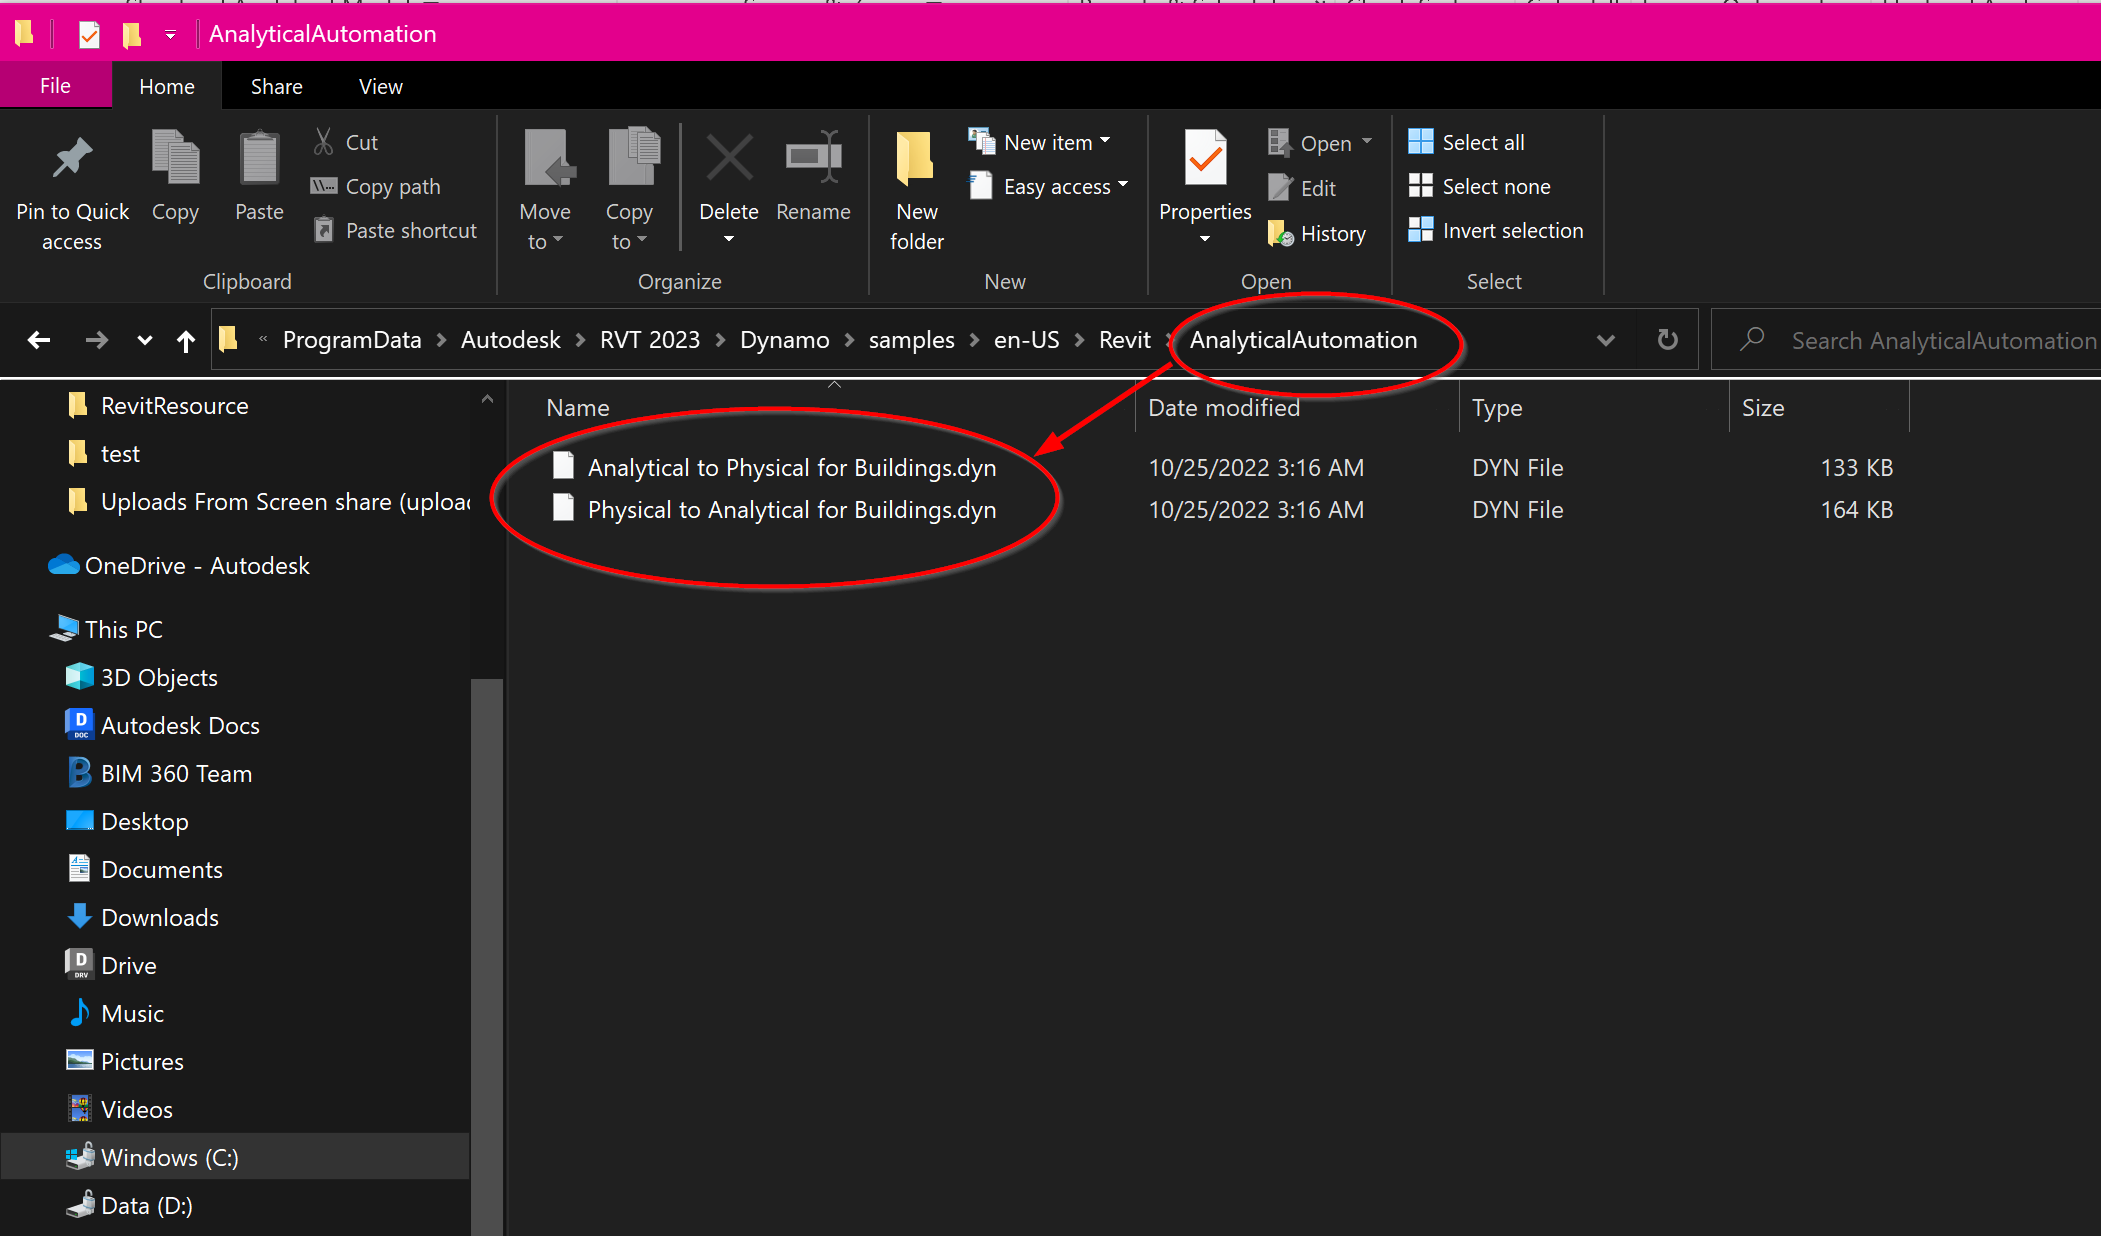Click Select none to clear selection

(x=1480, y=186)
